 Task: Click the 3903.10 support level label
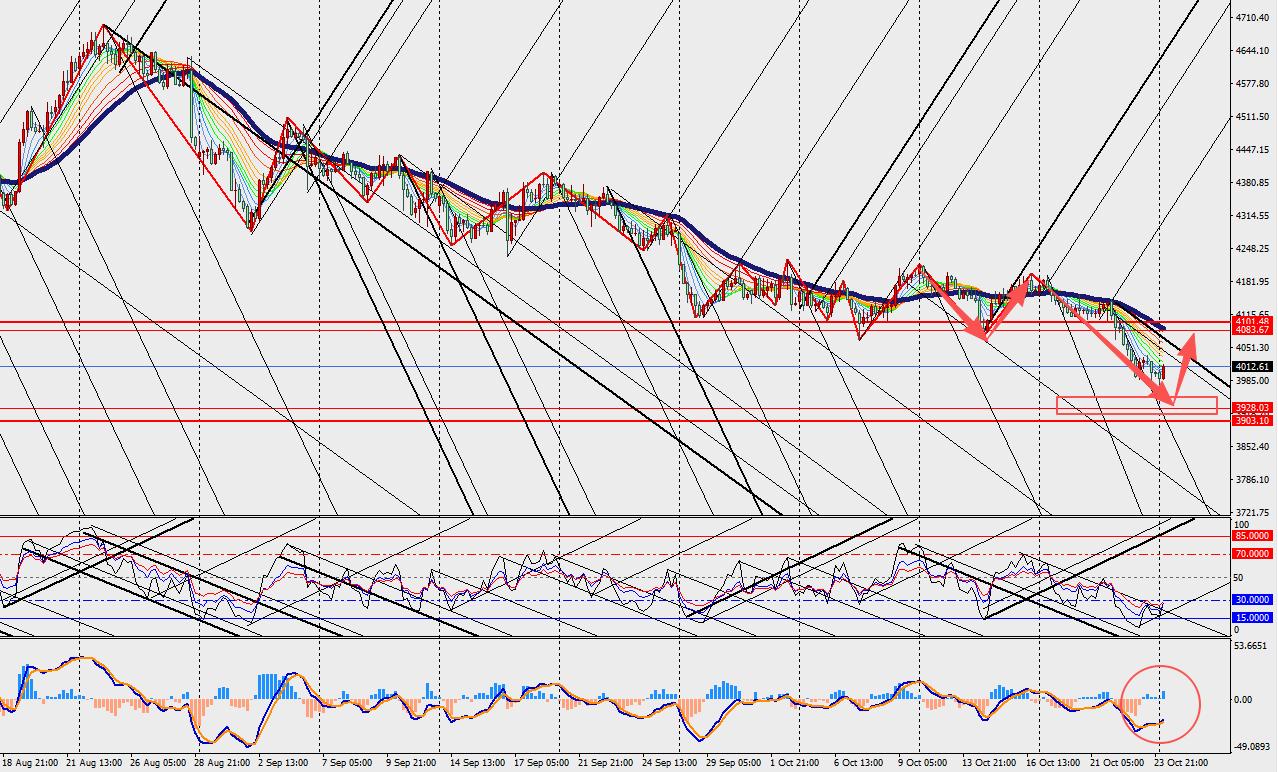[1252, 420]
